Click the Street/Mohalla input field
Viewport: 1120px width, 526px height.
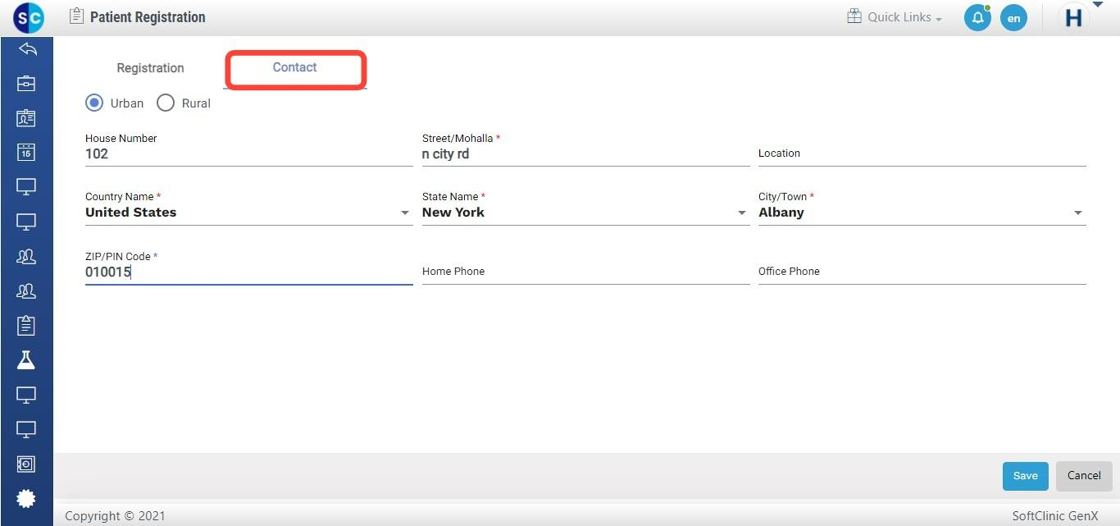tap(586, 154)
